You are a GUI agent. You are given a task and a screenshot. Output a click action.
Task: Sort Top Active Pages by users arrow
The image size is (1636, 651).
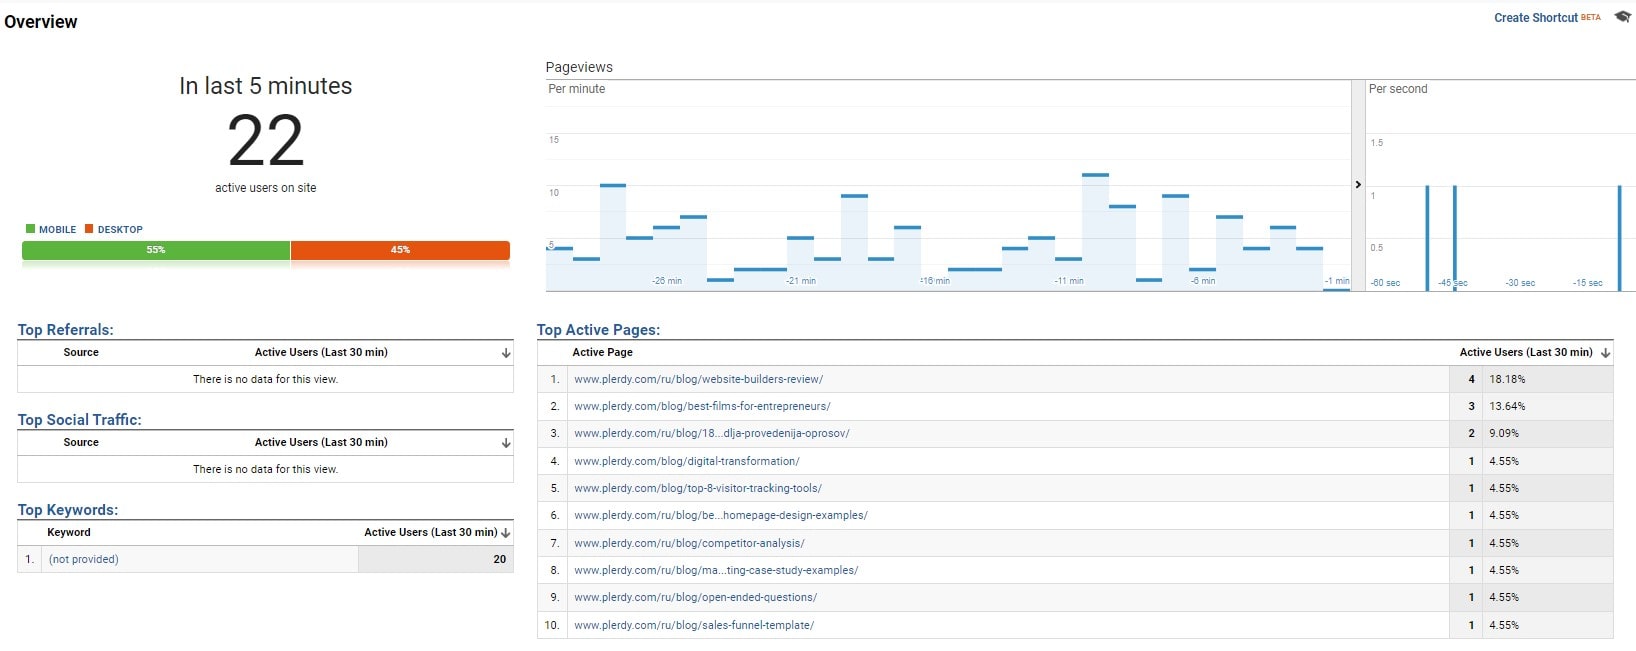coord(1605,353)
